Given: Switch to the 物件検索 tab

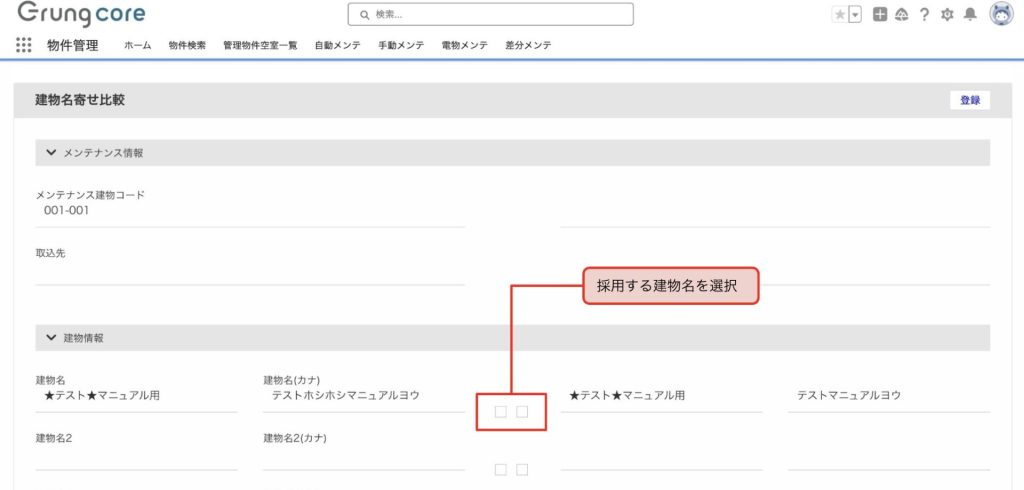Looking at the screenshot, I should coord(187,46).
